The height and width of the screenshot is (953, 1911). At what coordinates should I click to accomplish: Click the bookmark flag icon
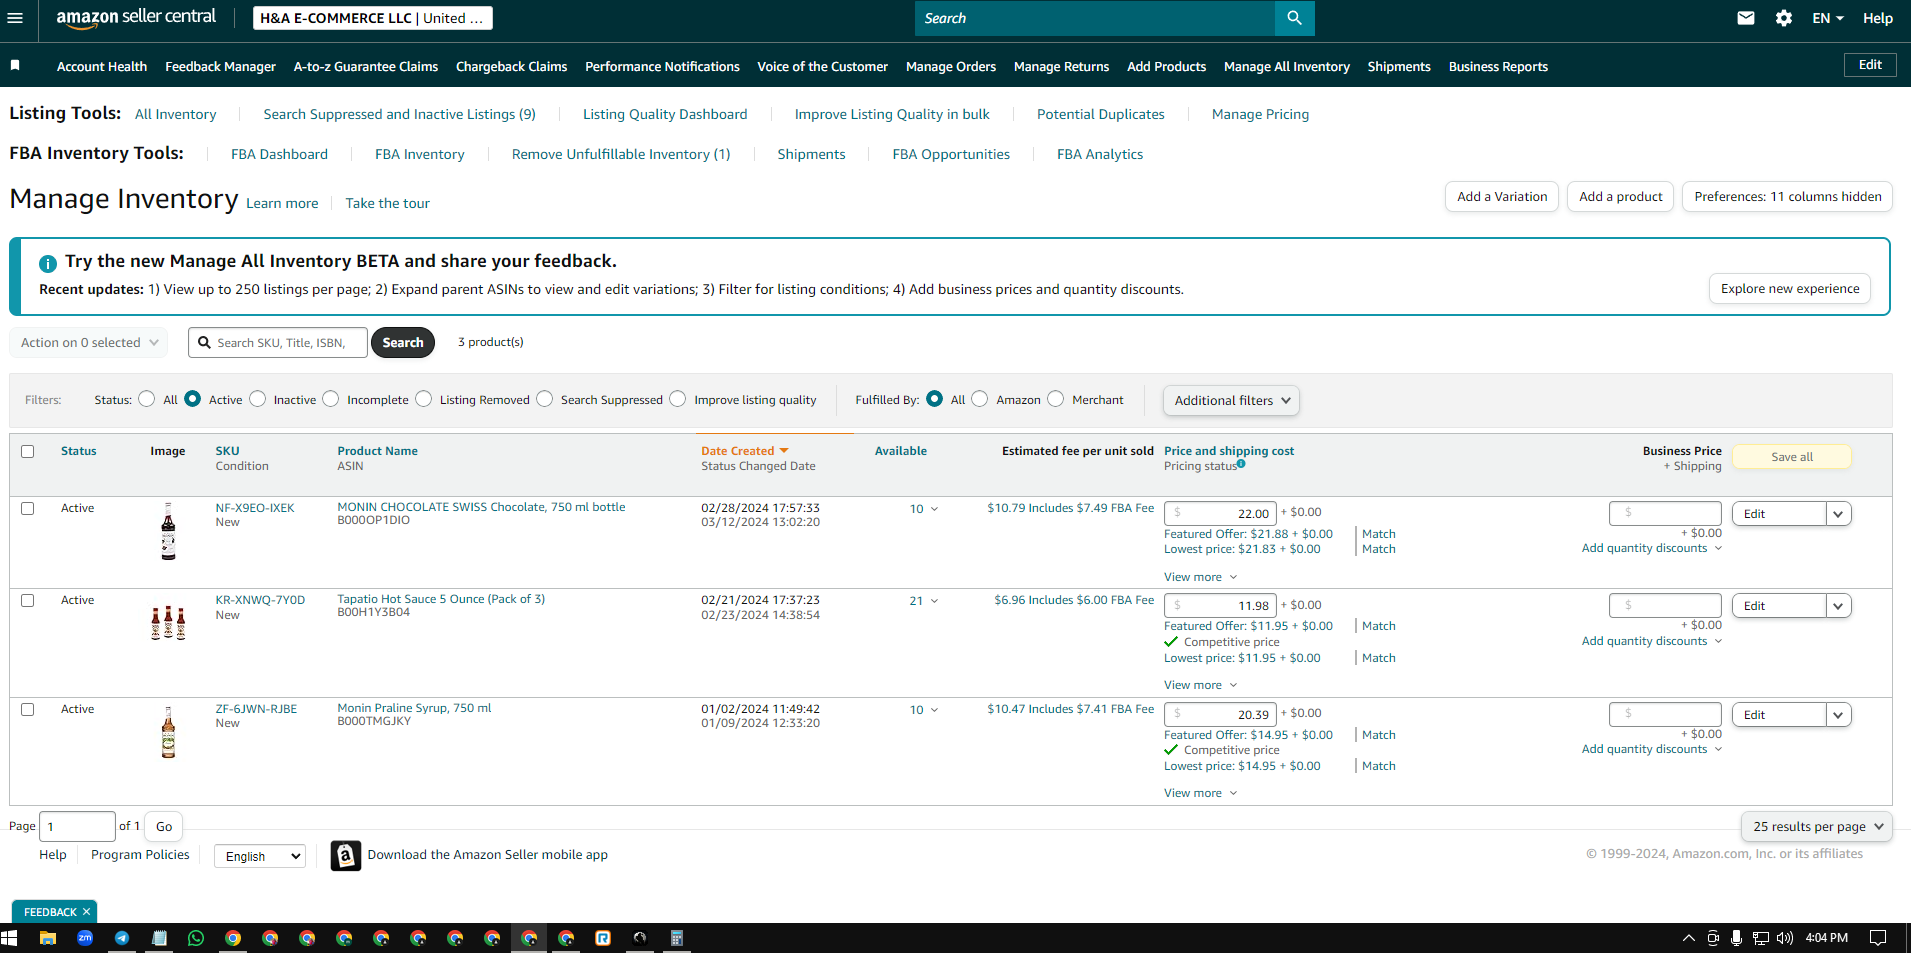click(x=15, y=65)
